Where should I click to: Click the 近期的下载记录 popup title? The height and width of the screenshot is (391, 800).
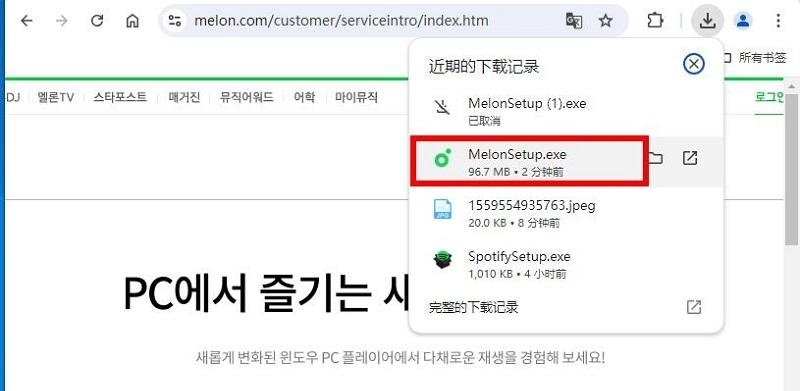[484, 67]
